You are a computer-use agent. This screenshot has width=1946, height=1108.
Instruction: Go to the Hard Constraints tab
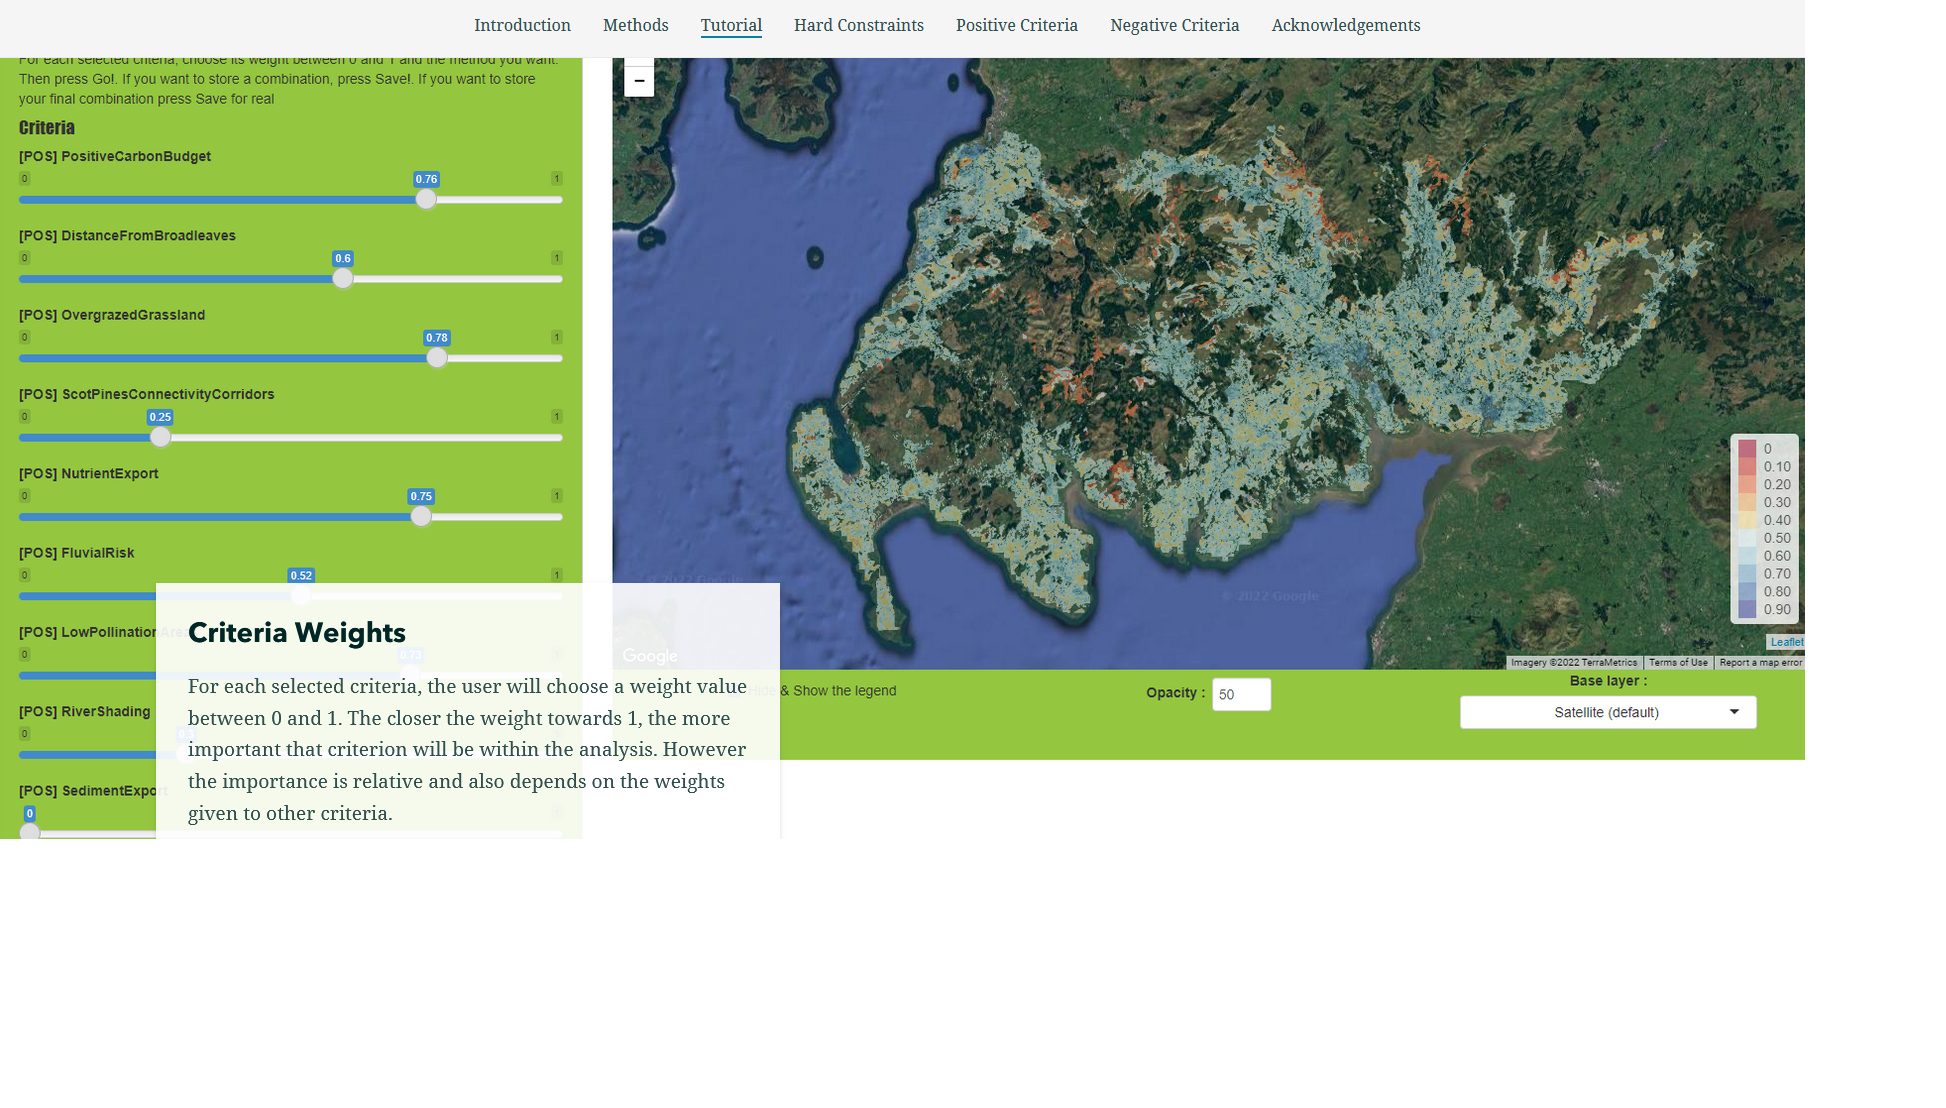click(858, 25)
